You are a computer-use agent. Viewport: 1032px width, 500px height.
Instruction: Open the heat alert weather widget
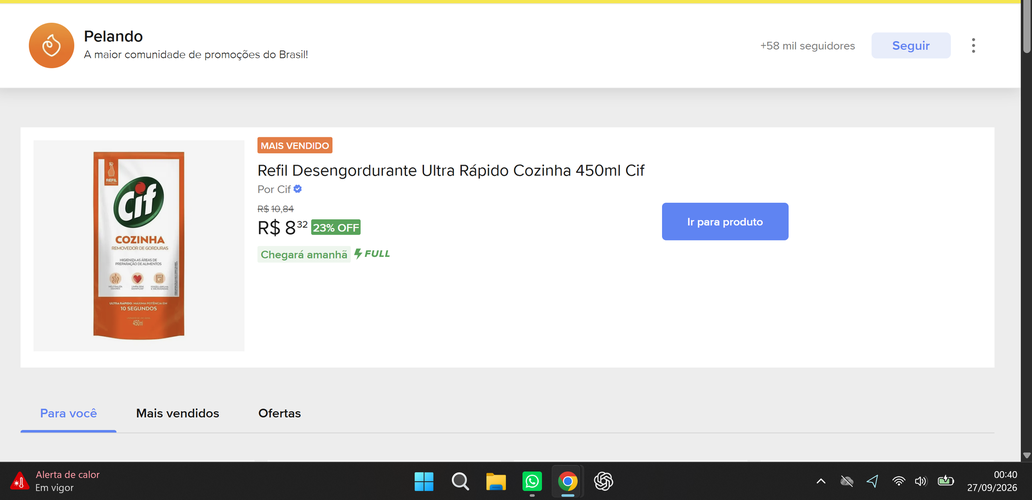(x=55, y=482)
